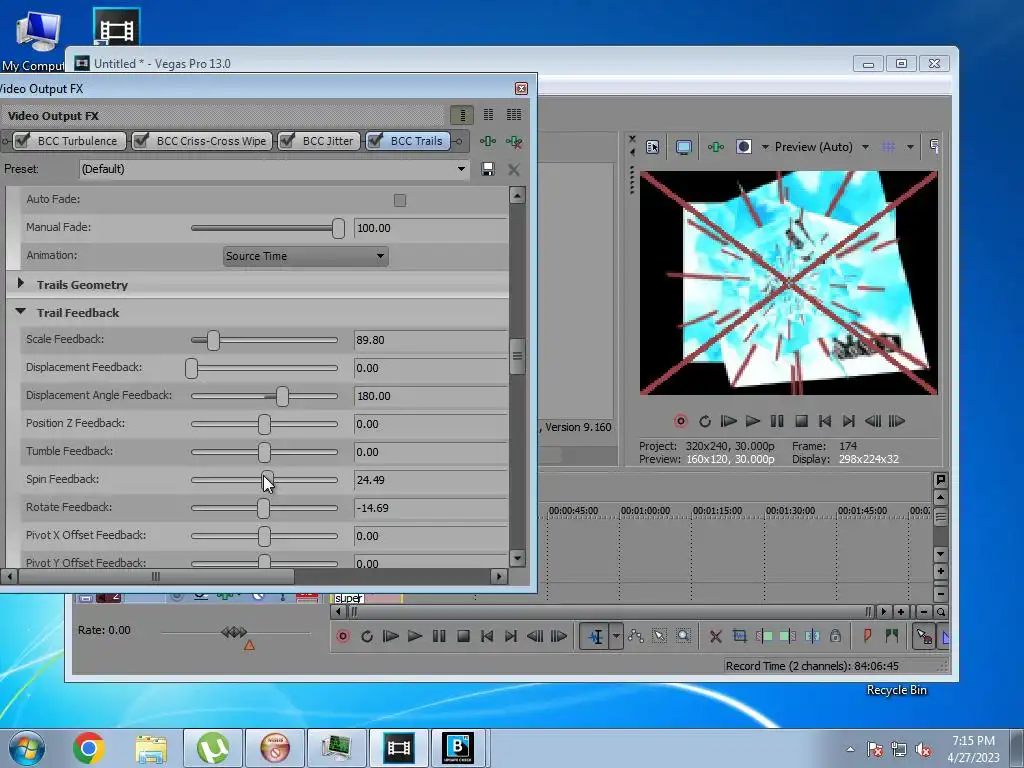Open the Preset dropdown list
Viewport: 1024px width, 768px height.
point(461,169)
